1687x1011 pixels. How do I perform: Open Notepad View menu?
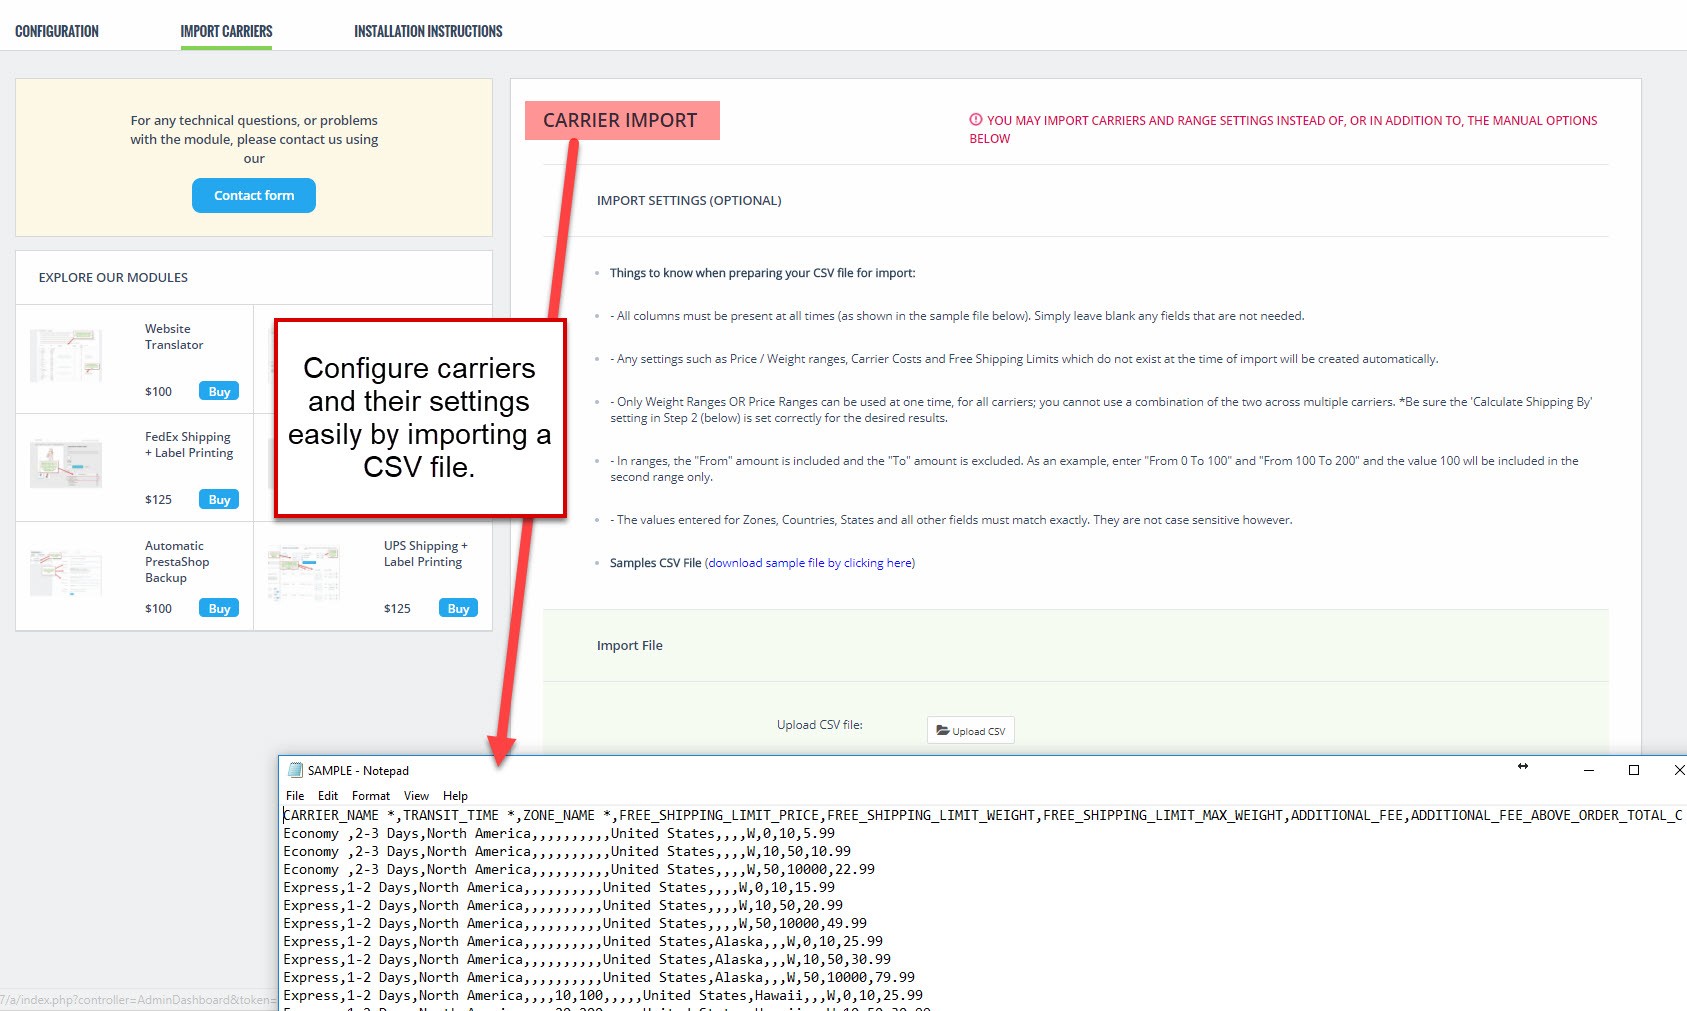point(416,796)
